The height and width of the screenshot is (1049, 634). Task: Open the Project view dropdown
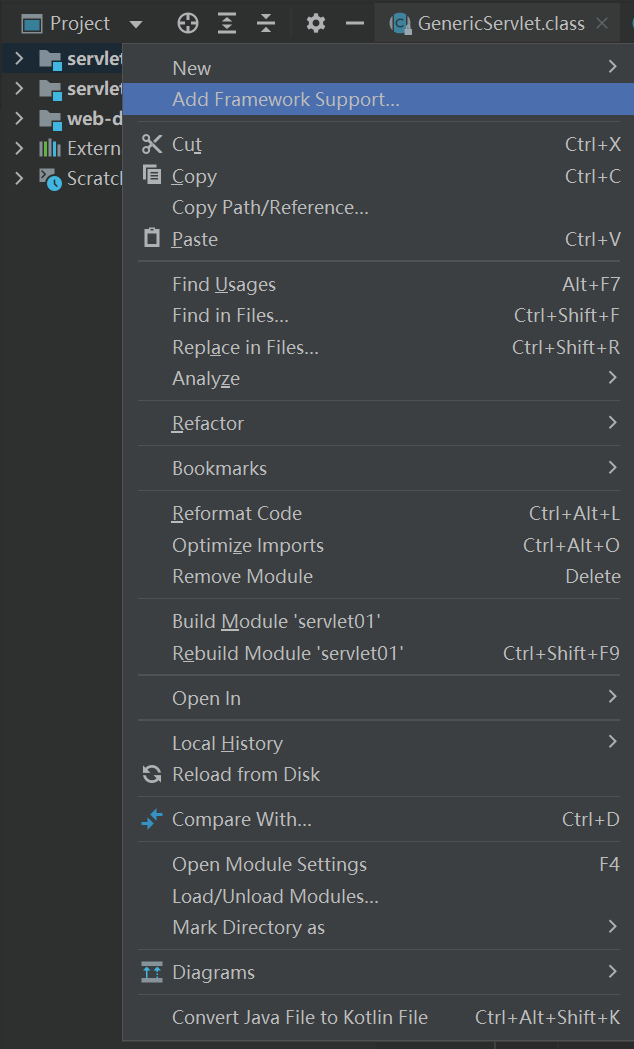pos(136,24)
